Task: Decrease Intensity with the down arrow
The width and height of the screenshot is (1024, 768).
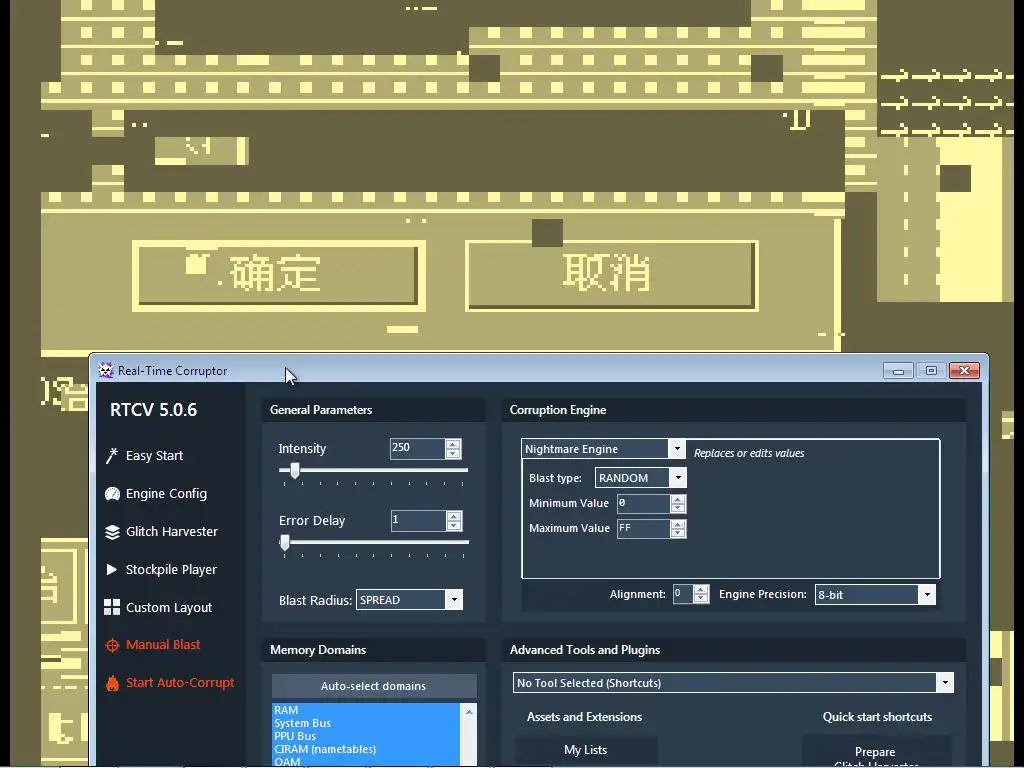Action: pyautogui.click(x=453, y=453)
